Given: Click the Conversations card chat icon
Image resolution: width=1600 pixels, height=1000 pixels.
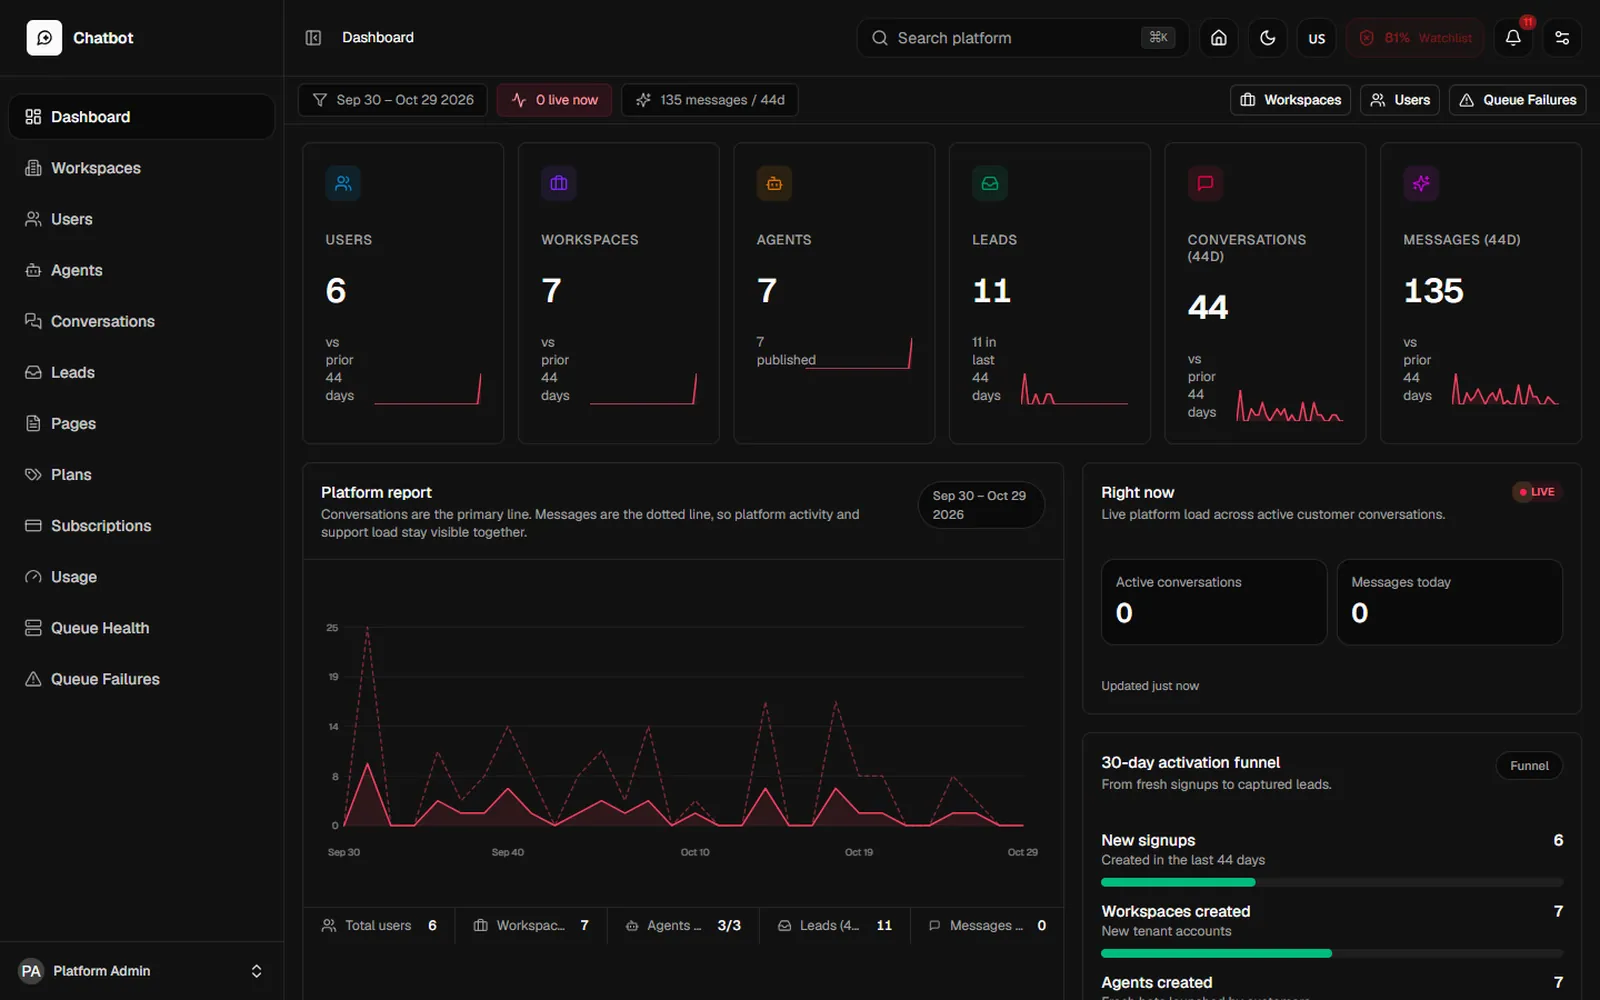Looking at the screenshot, I should (x=1205, y=183).
